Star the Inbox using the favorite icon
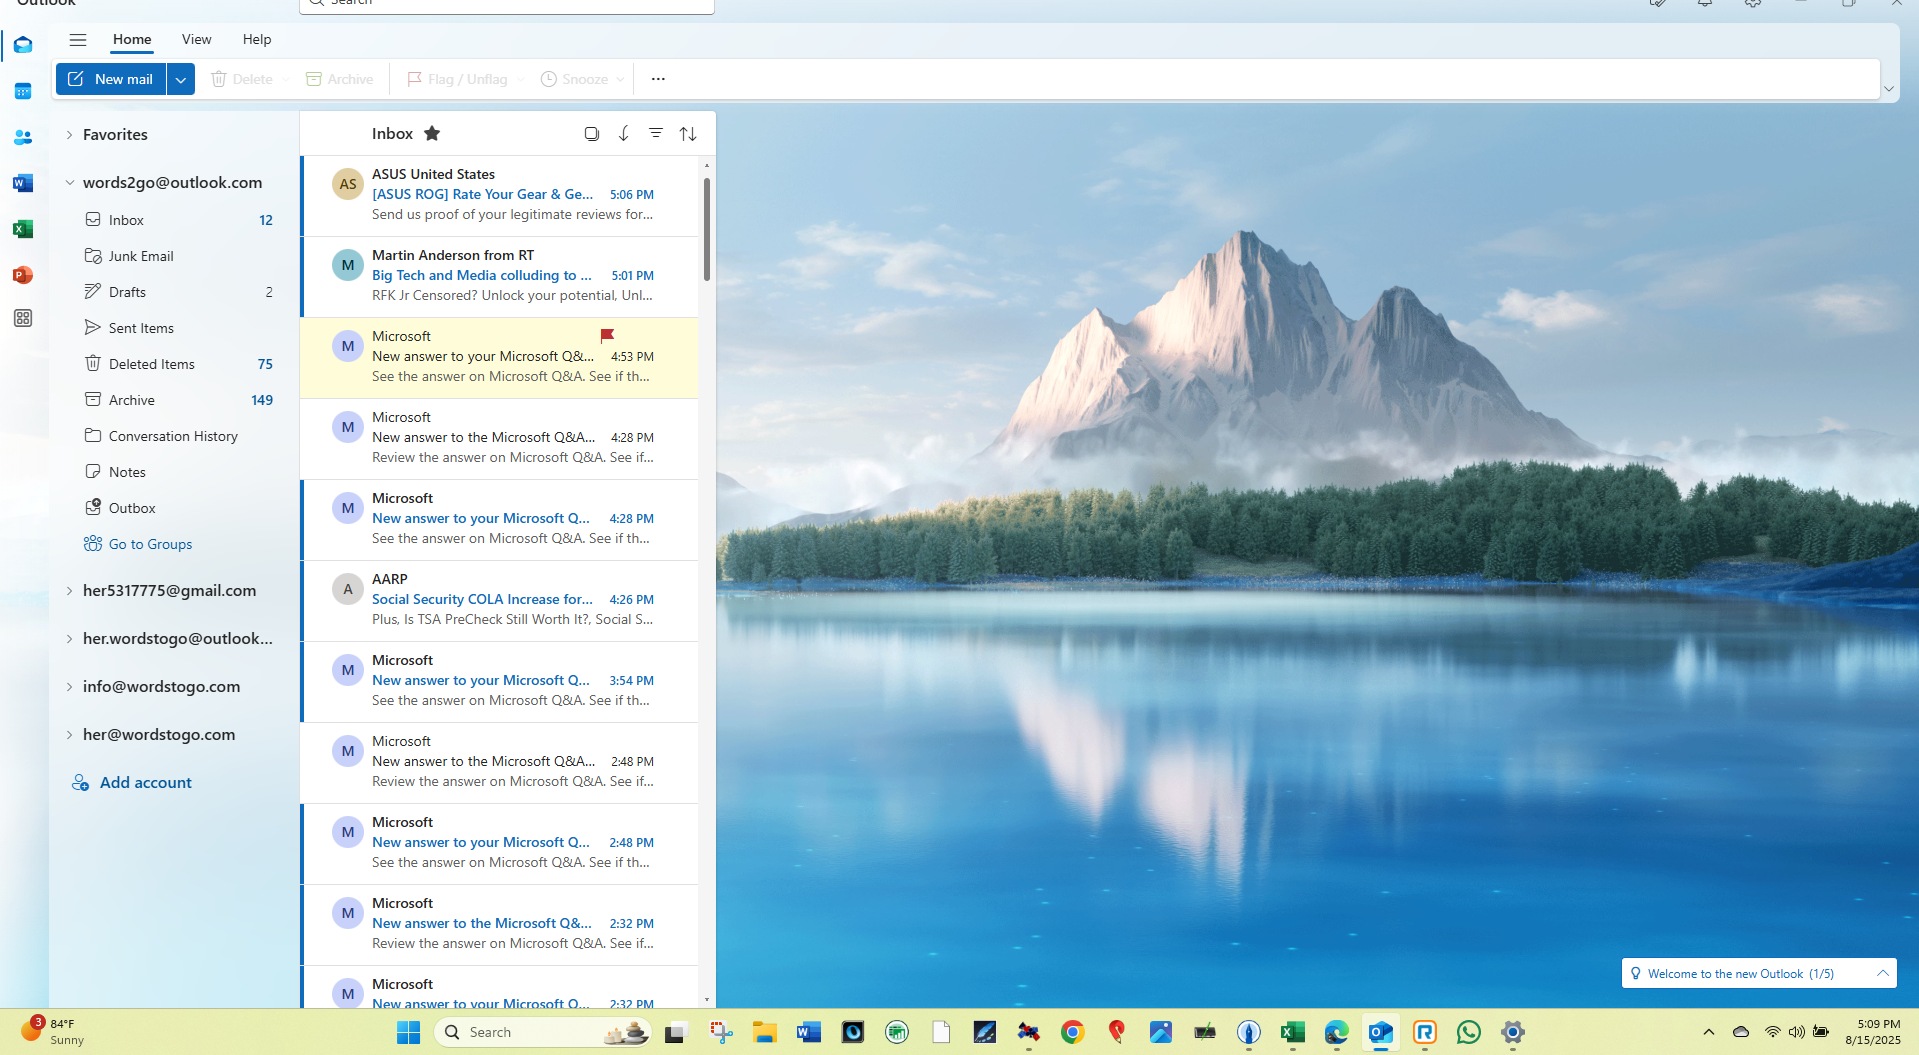The image size is (1919, 1055). pos(432,132)
